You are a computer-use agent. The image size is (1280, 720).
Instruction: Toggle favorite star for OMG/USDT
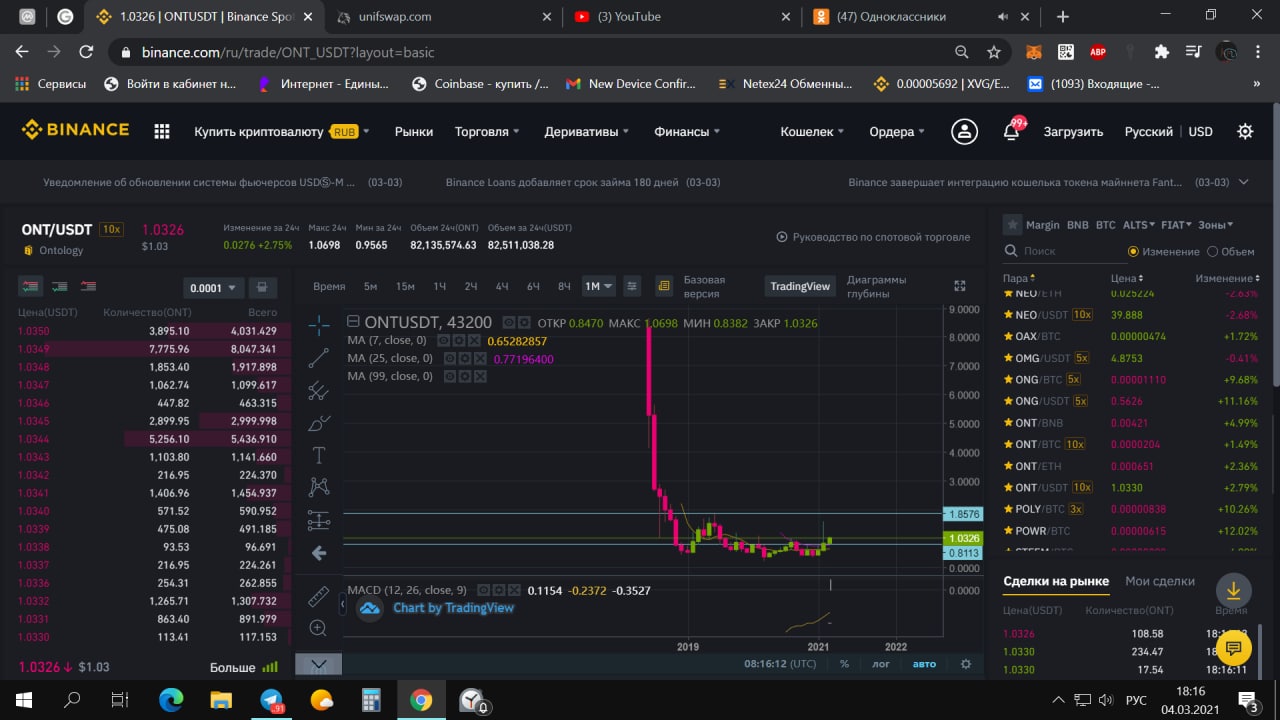[x=1007, y=358]
